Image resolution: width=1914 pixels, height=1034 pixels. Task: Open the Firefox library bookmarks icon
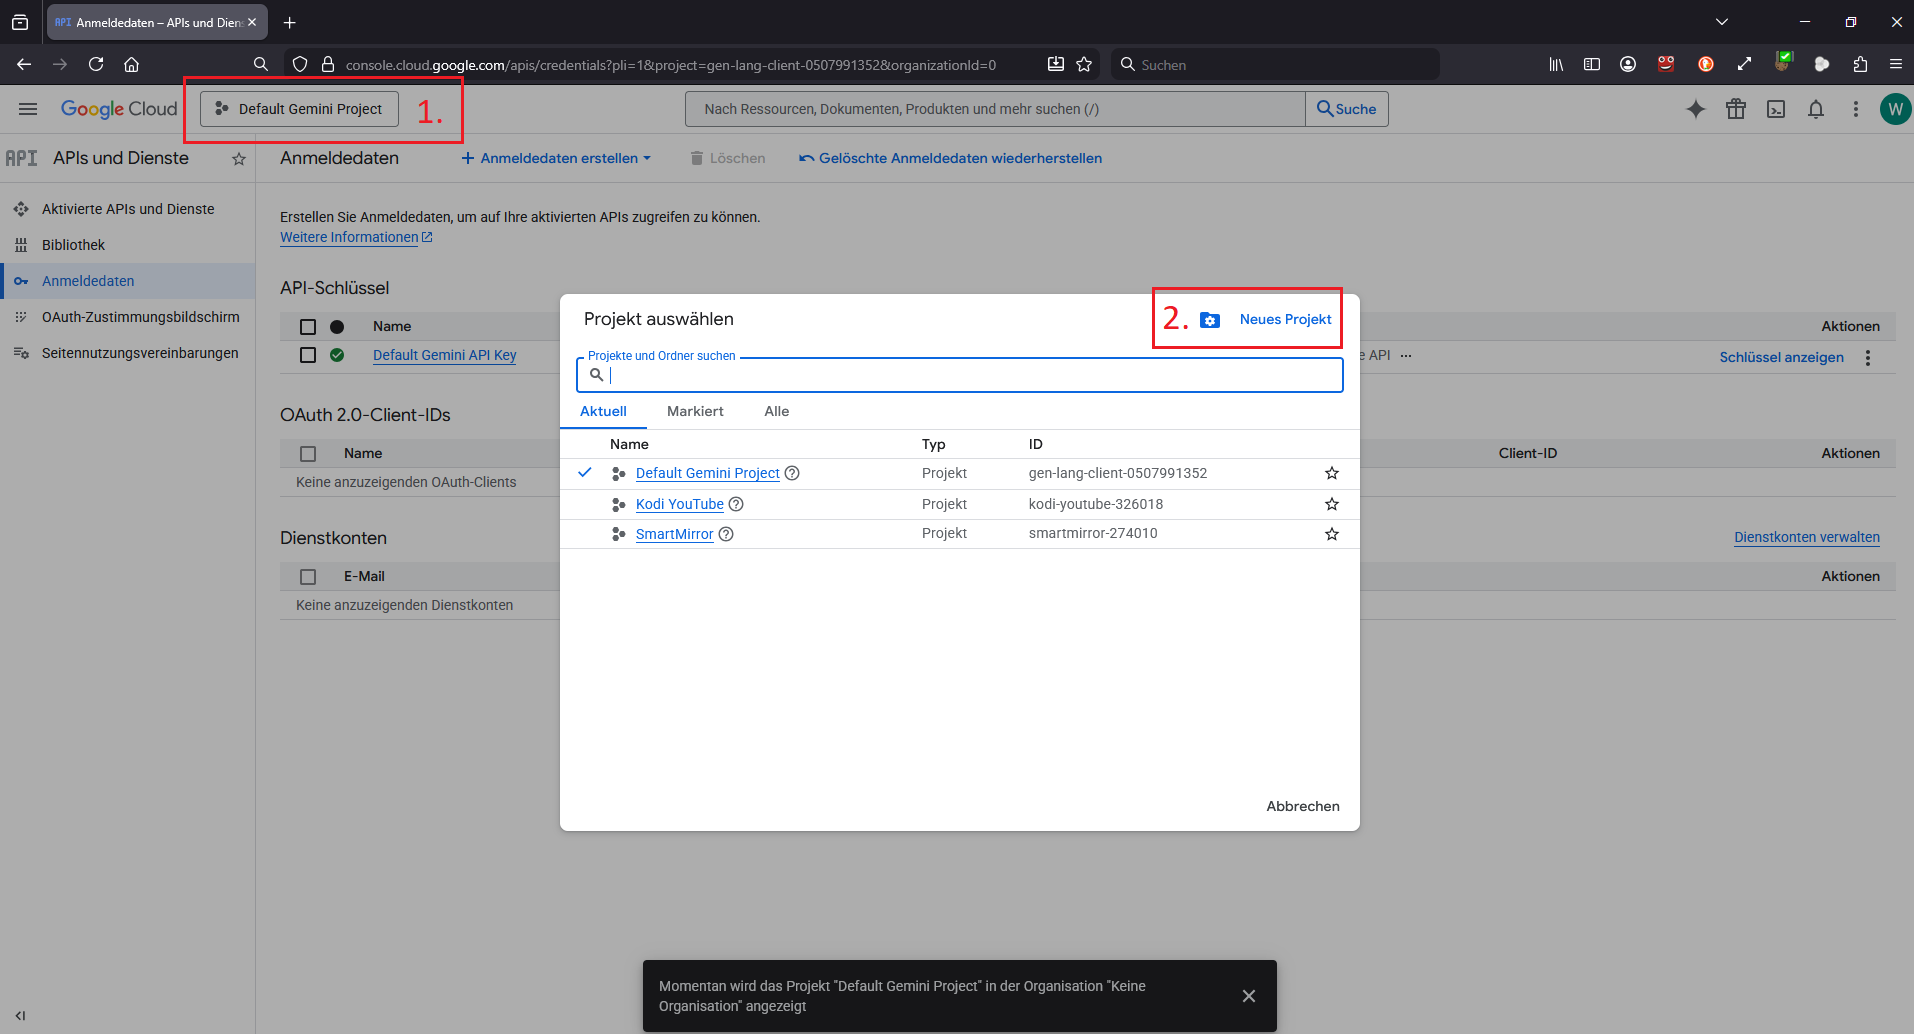tap(1556, 64)
